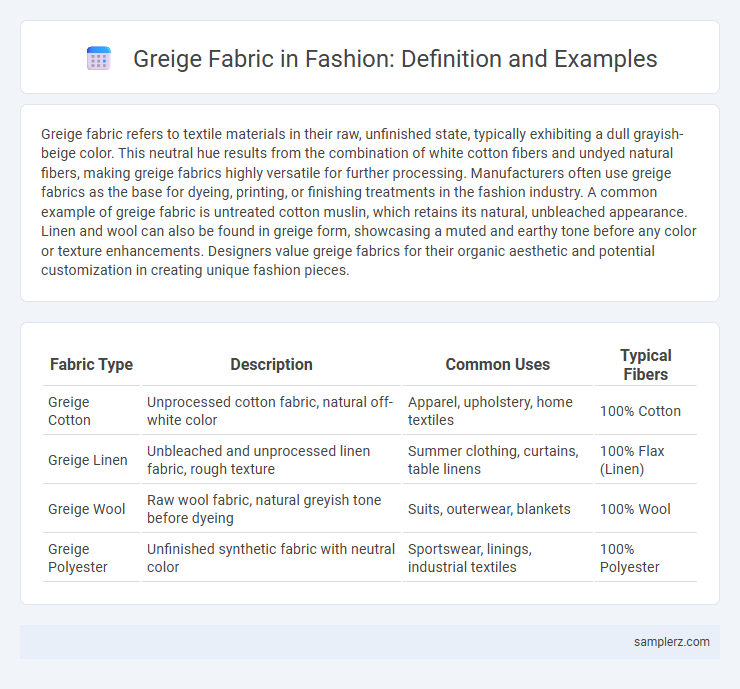
Task: Click the calendar grid icon beside the title
Action: click(99, 59)
